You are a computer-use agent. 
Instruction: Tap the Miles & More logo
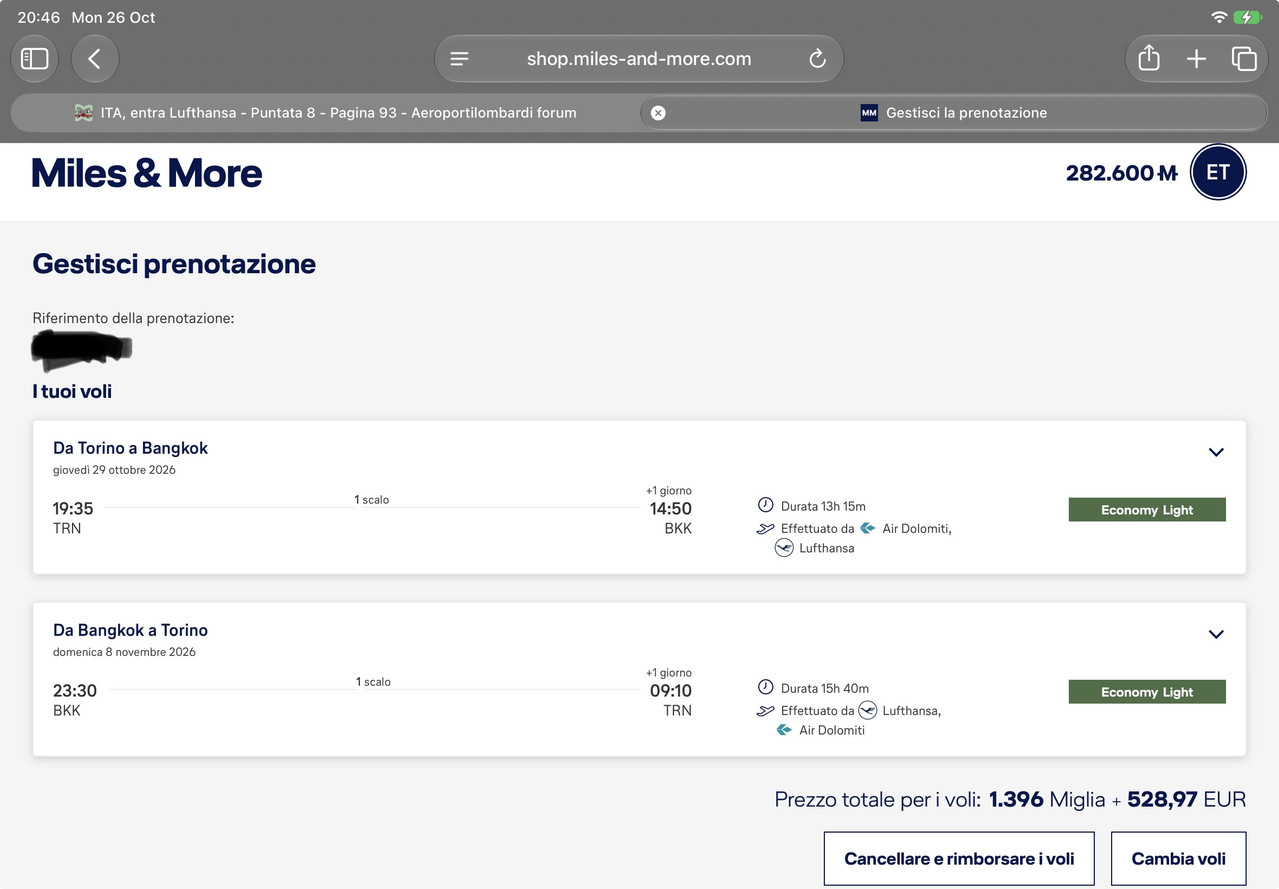click(x=147, y=173)
